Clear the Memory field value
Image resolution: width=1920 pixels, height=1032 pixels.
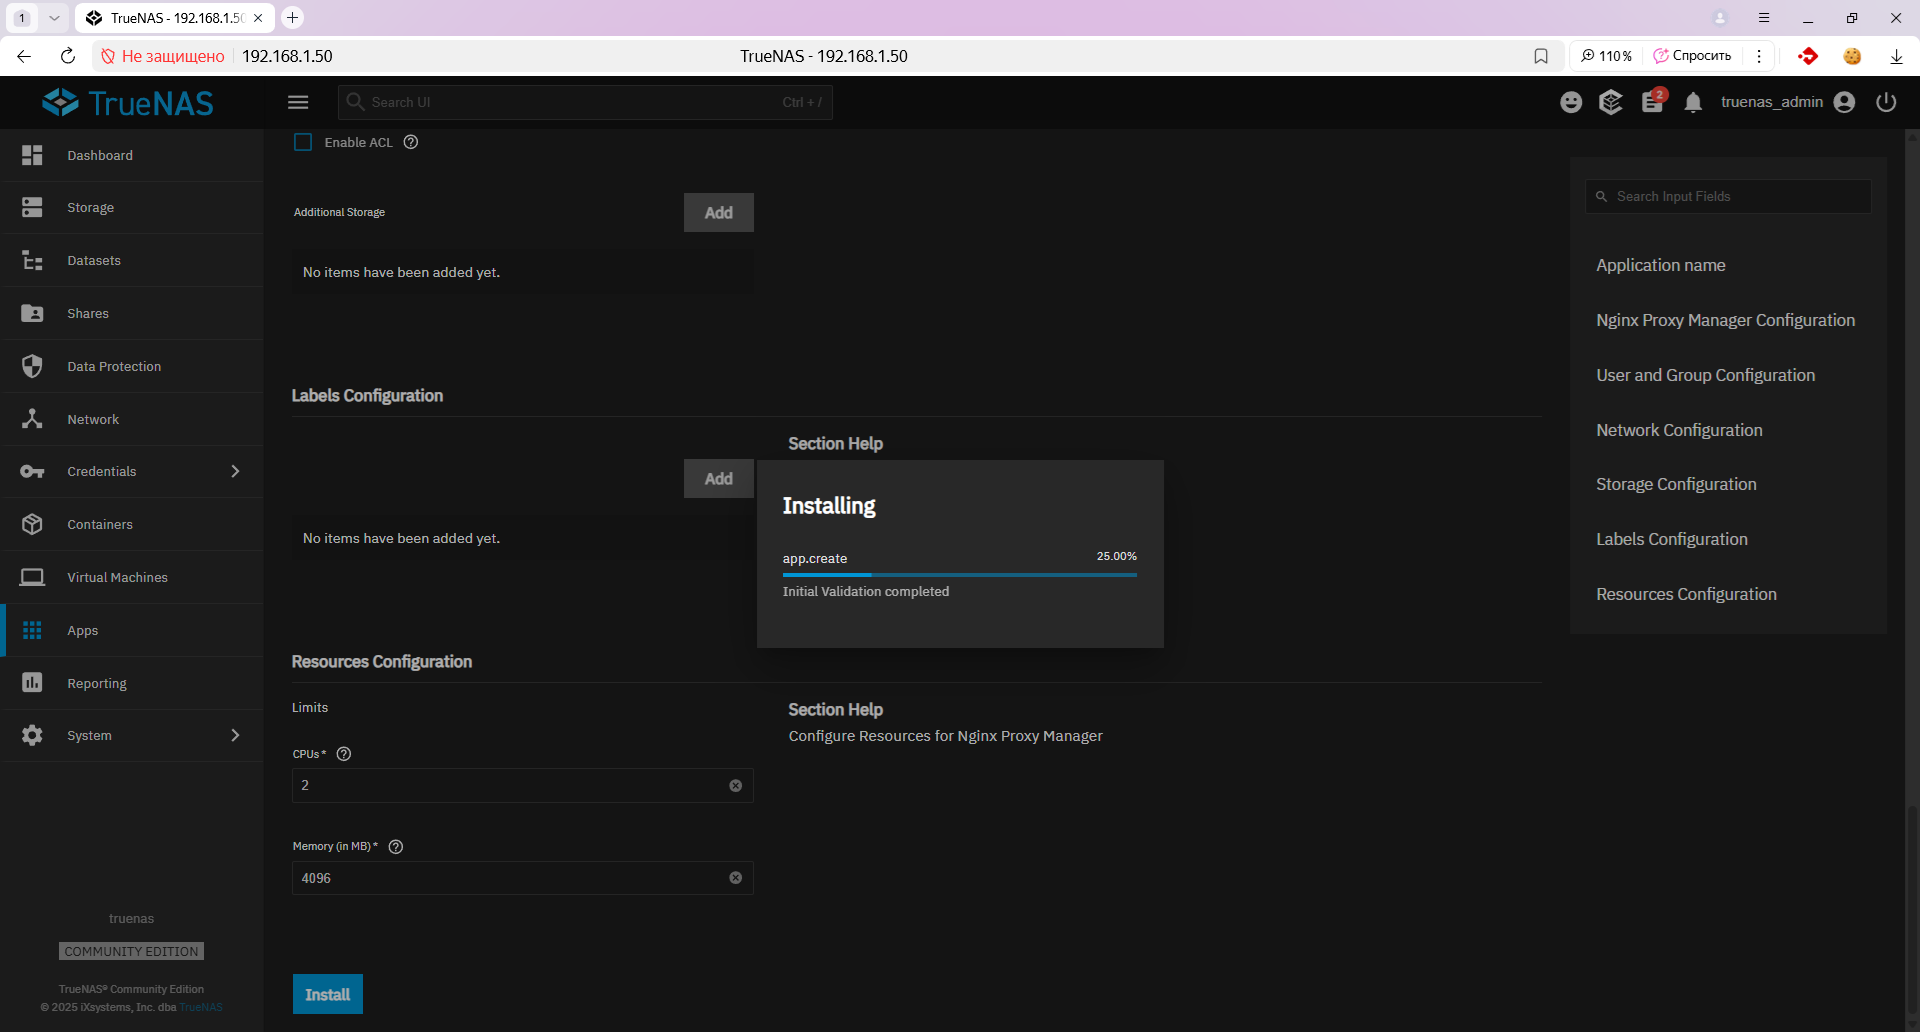click(736, 878)
